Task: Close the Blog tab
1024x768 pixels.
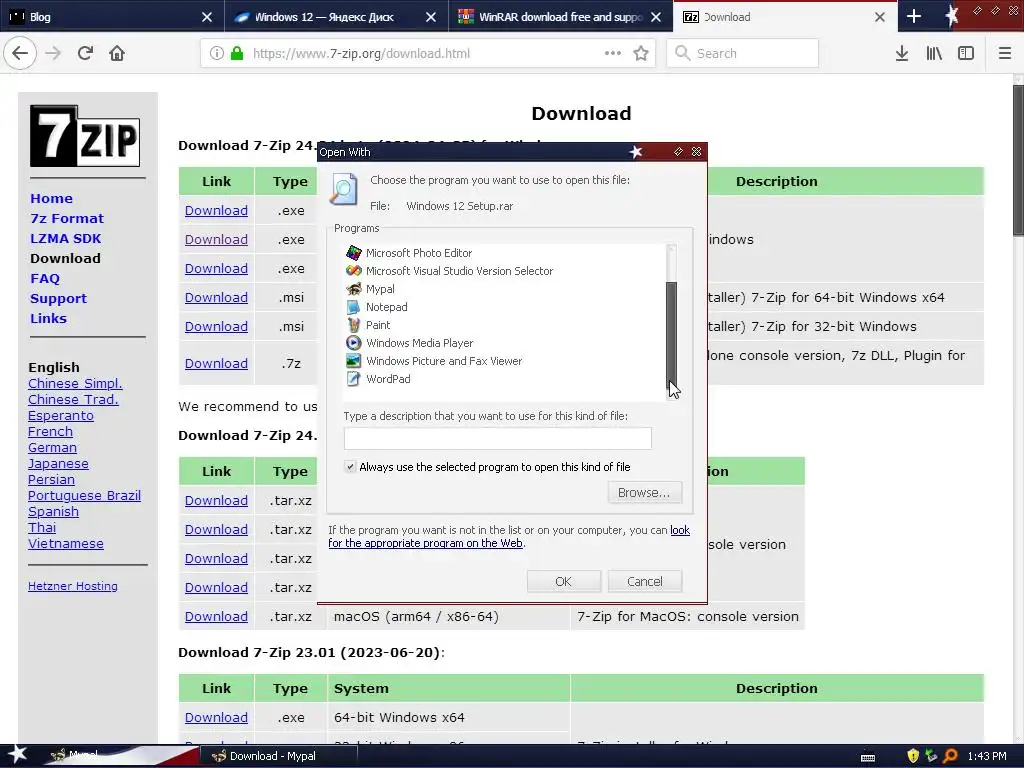Action: click(206, 17)
